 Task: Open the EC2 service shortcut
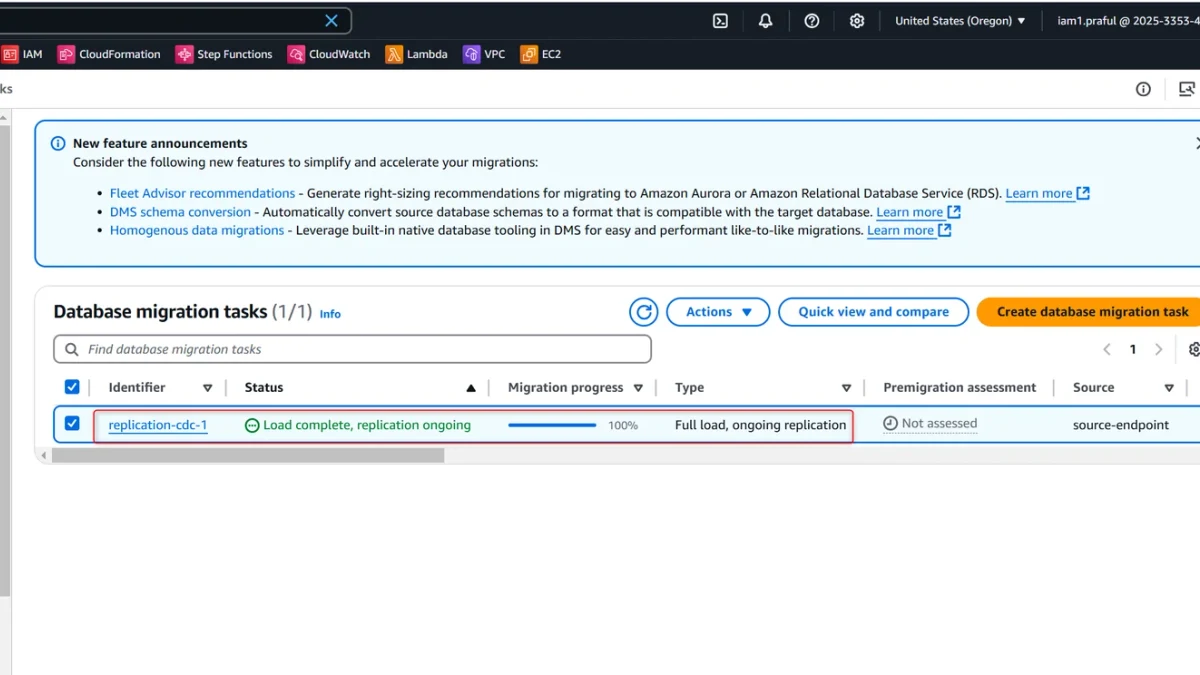point(541,54)
